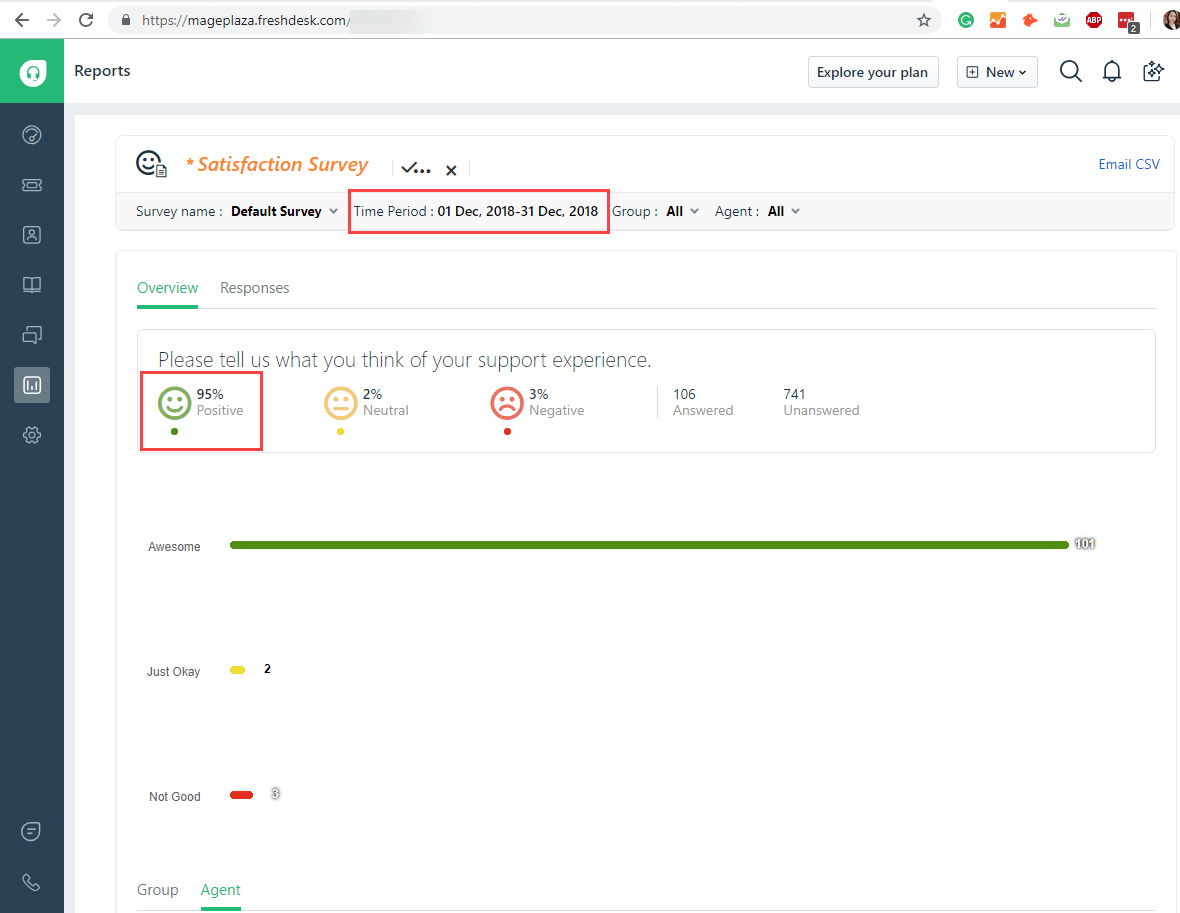
Task: Change the Time Period date range
Action: pyautogui.click(x=476, y=212)
